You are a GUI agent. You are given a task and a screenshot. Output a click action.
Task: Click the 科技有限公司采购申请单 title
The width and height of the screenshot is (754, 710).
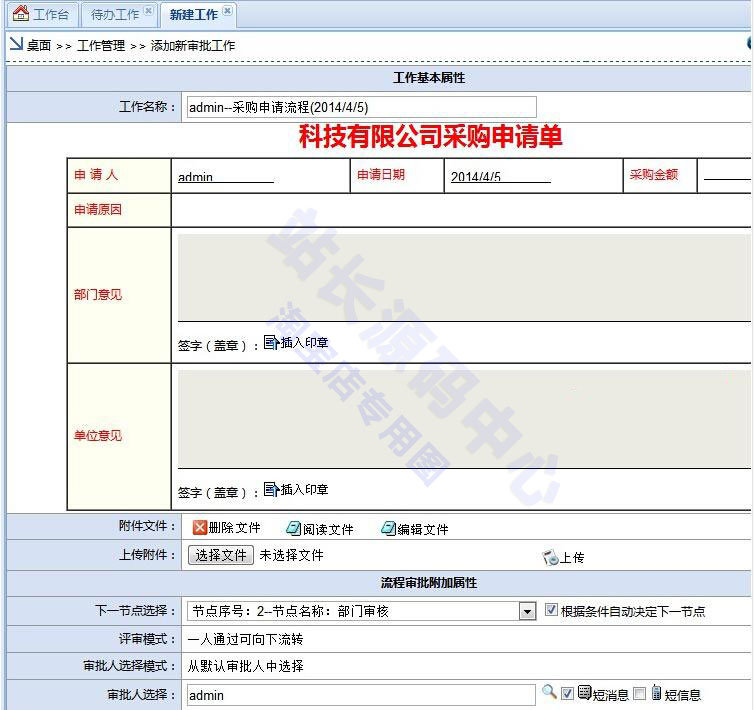430,136
